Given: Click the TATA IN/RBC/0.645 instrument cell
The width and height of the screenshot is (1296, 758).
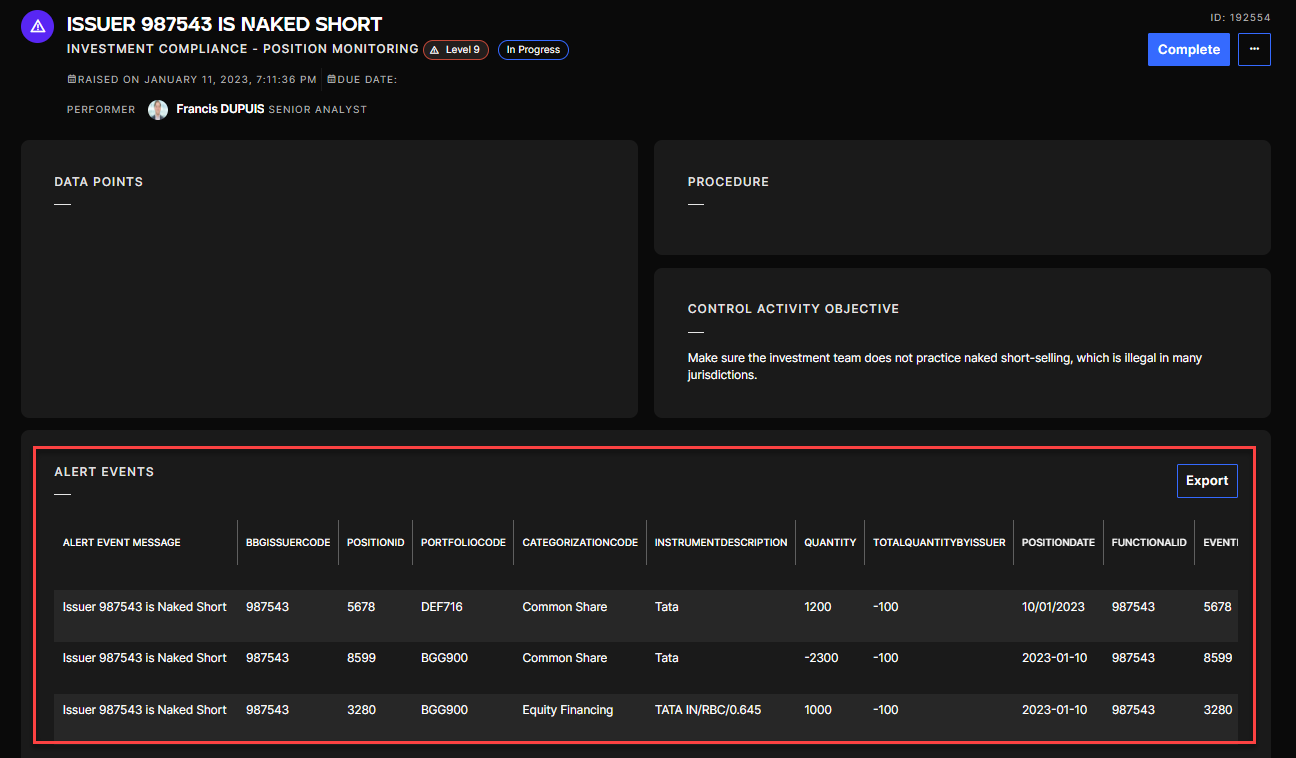Looking at the screenshot, I should [x=707, y=710].
